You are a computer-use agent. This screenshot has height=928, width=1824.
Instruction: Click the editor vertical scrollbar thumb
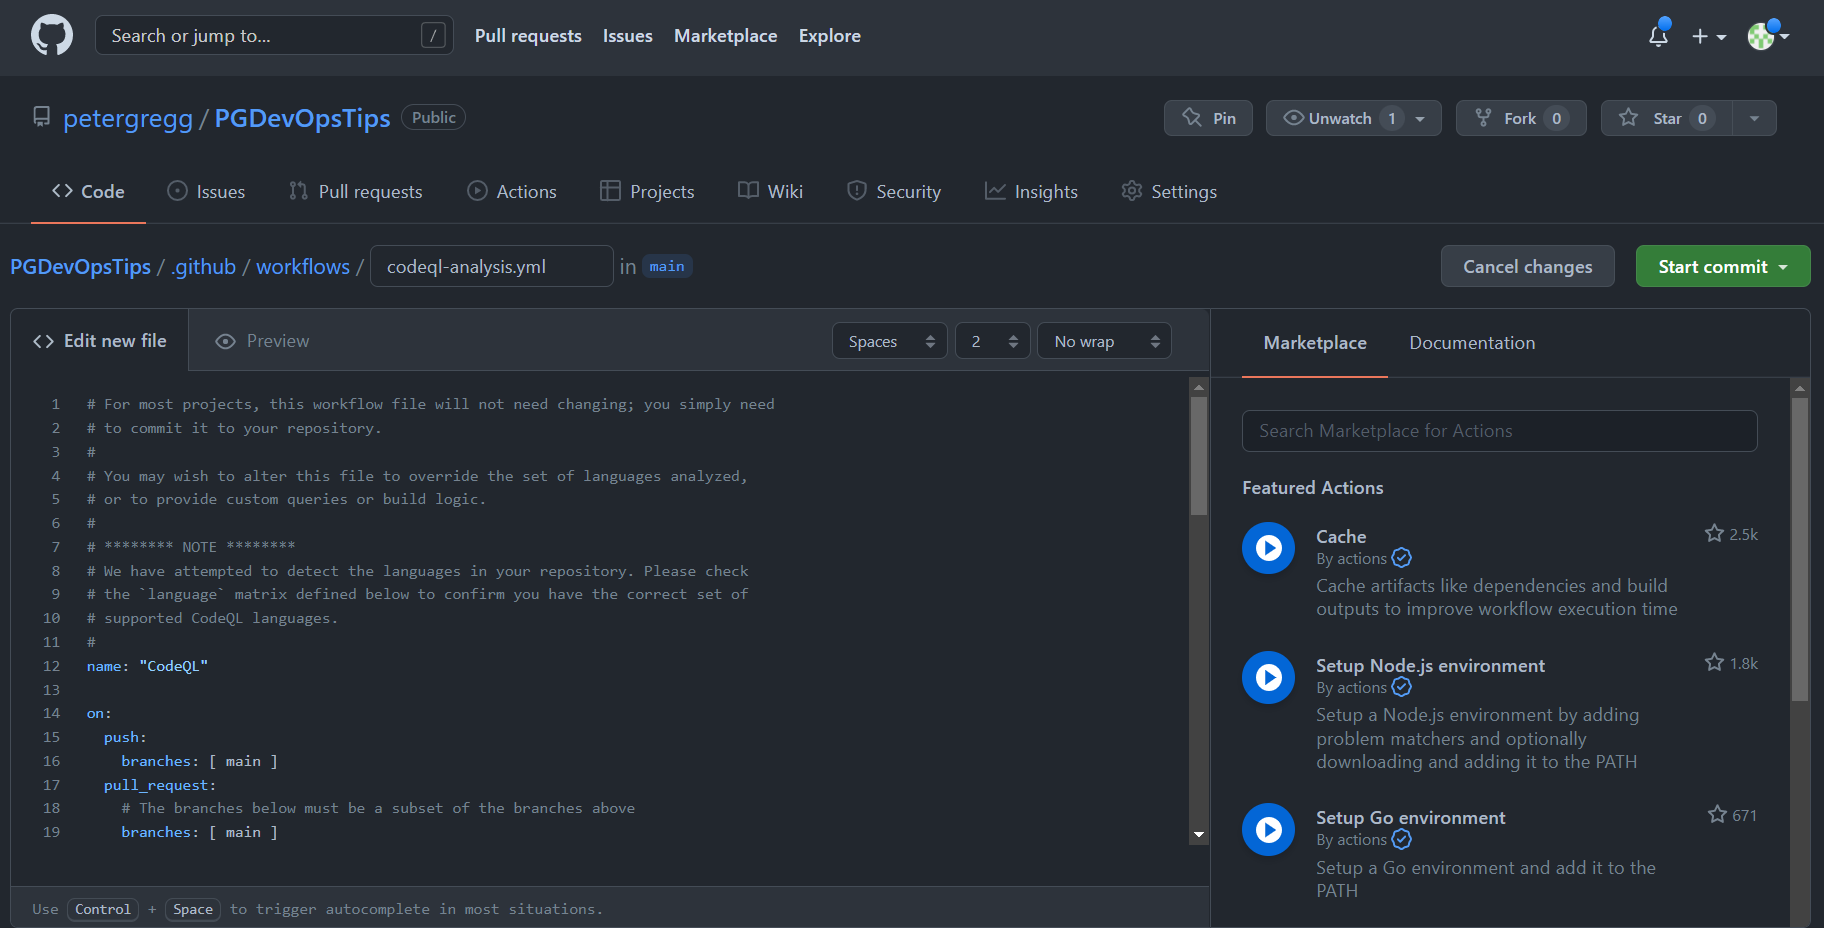coord(1198,456)
